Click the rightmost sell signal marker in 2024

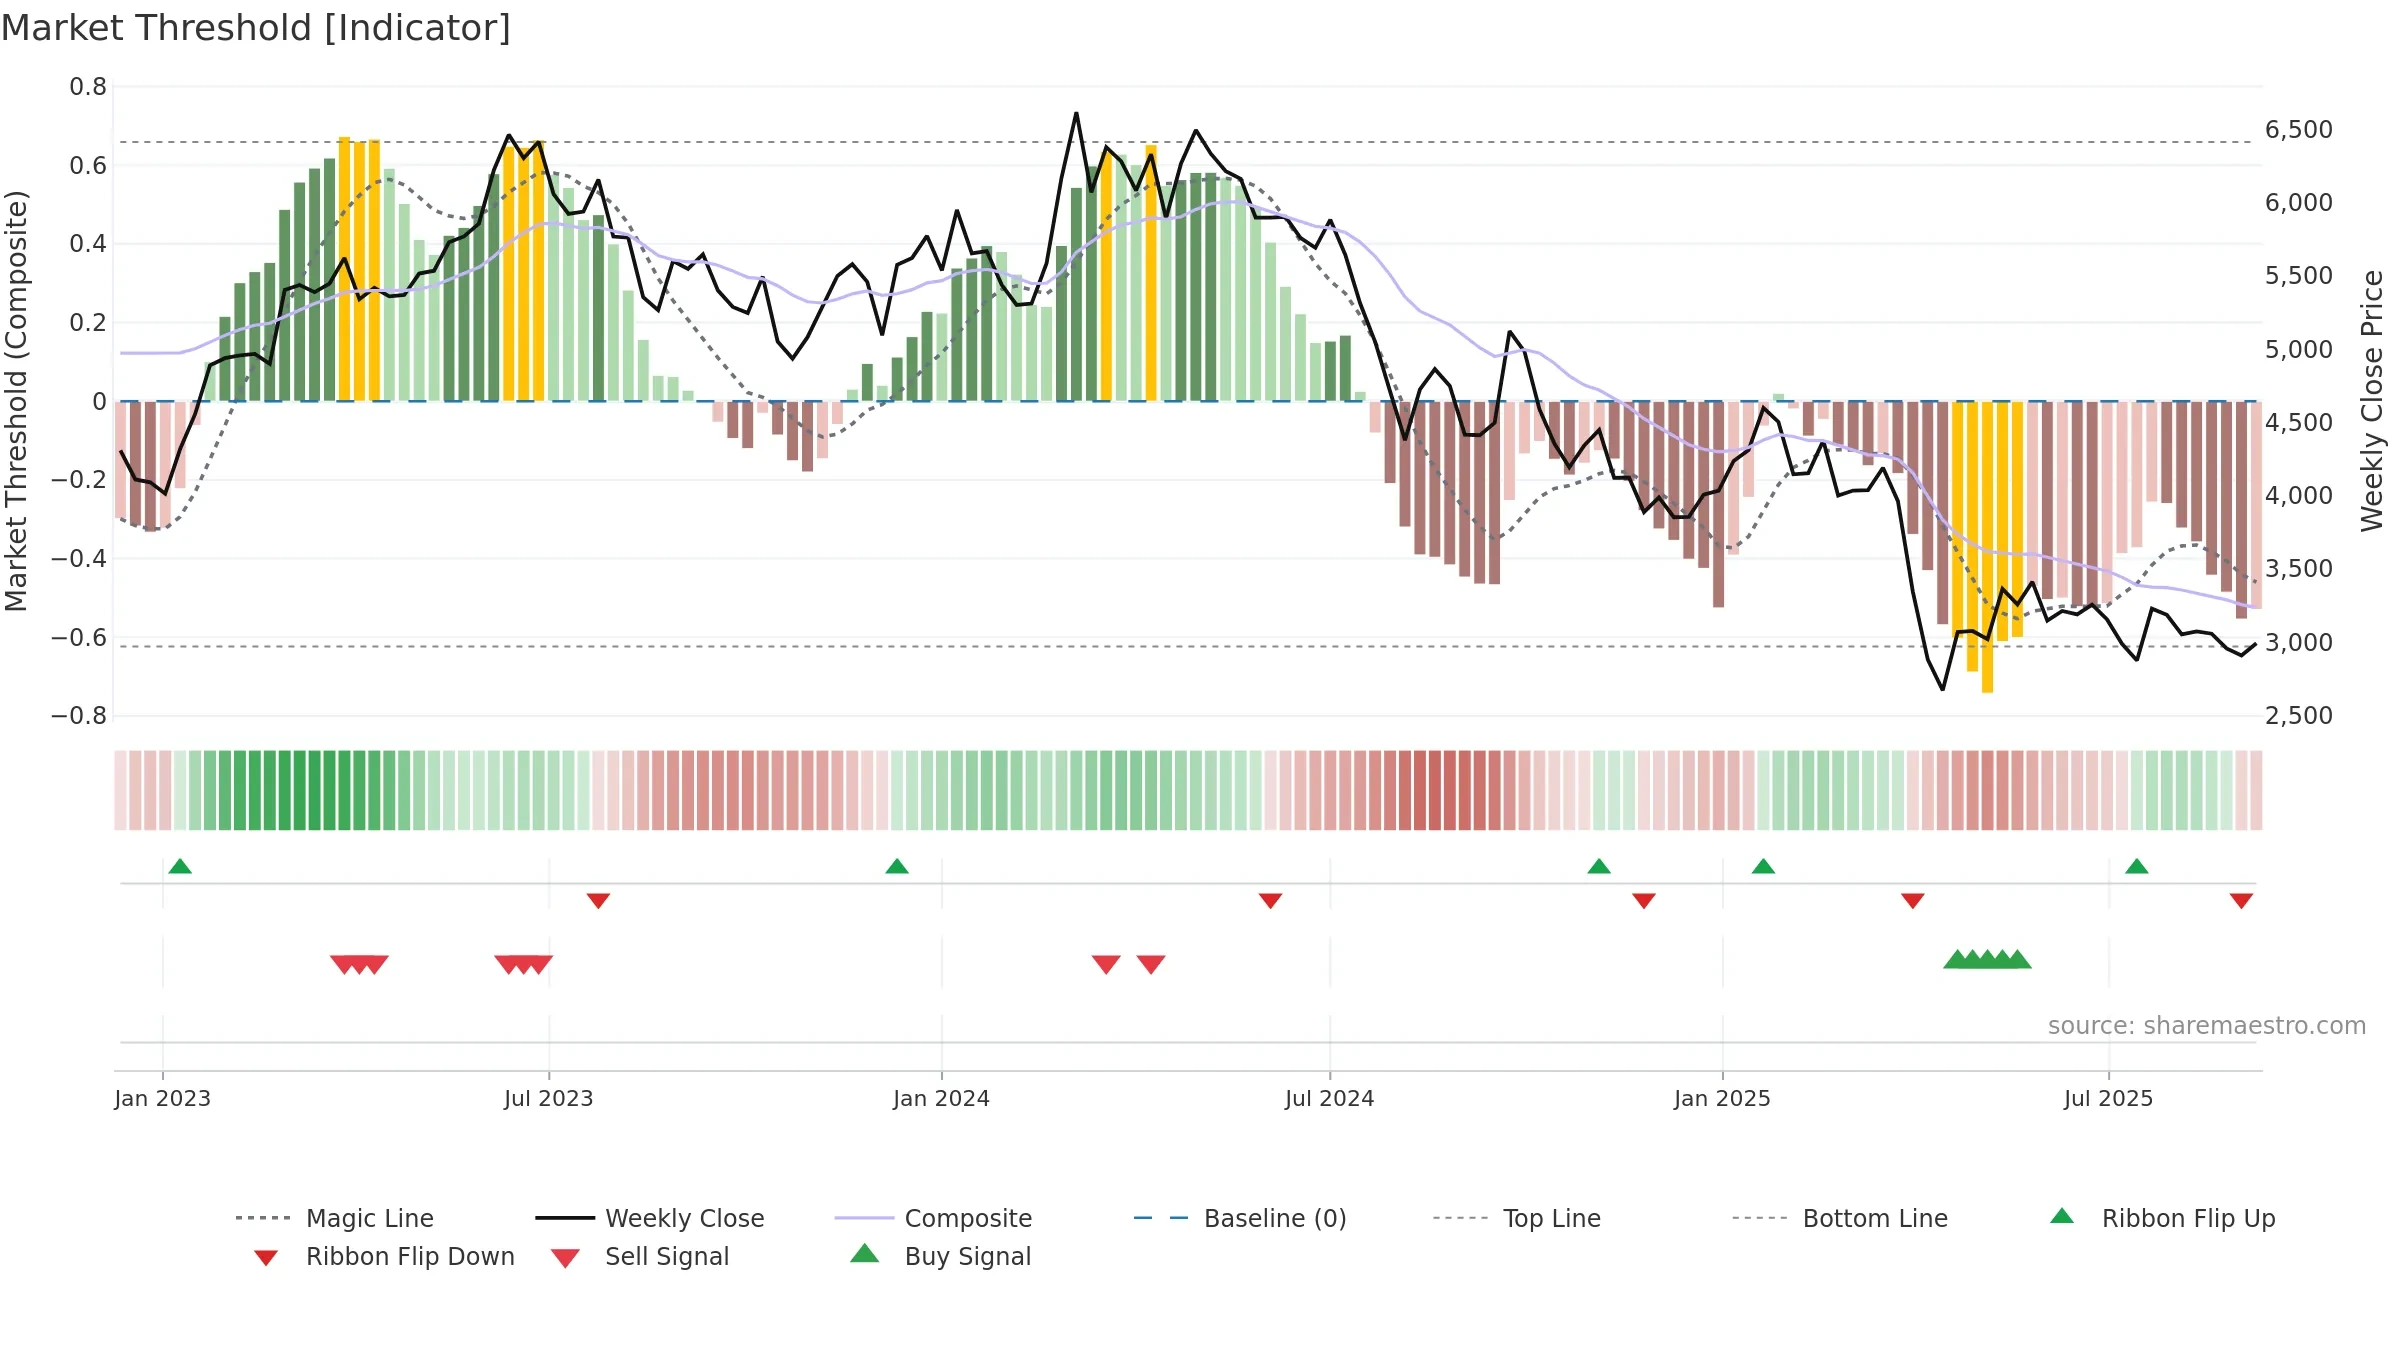click(x=1151, y=964)
